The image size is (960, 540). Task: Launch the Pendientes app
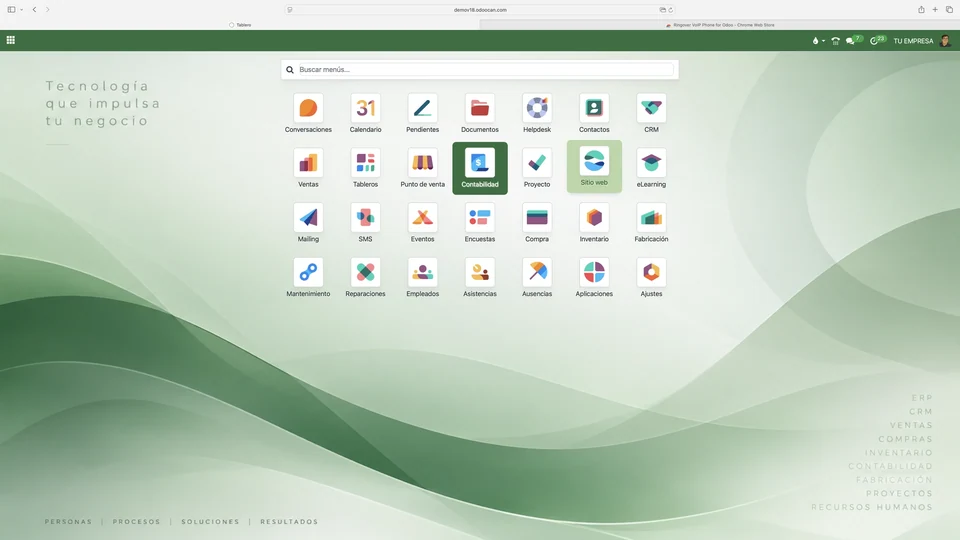tap(422, 114)
